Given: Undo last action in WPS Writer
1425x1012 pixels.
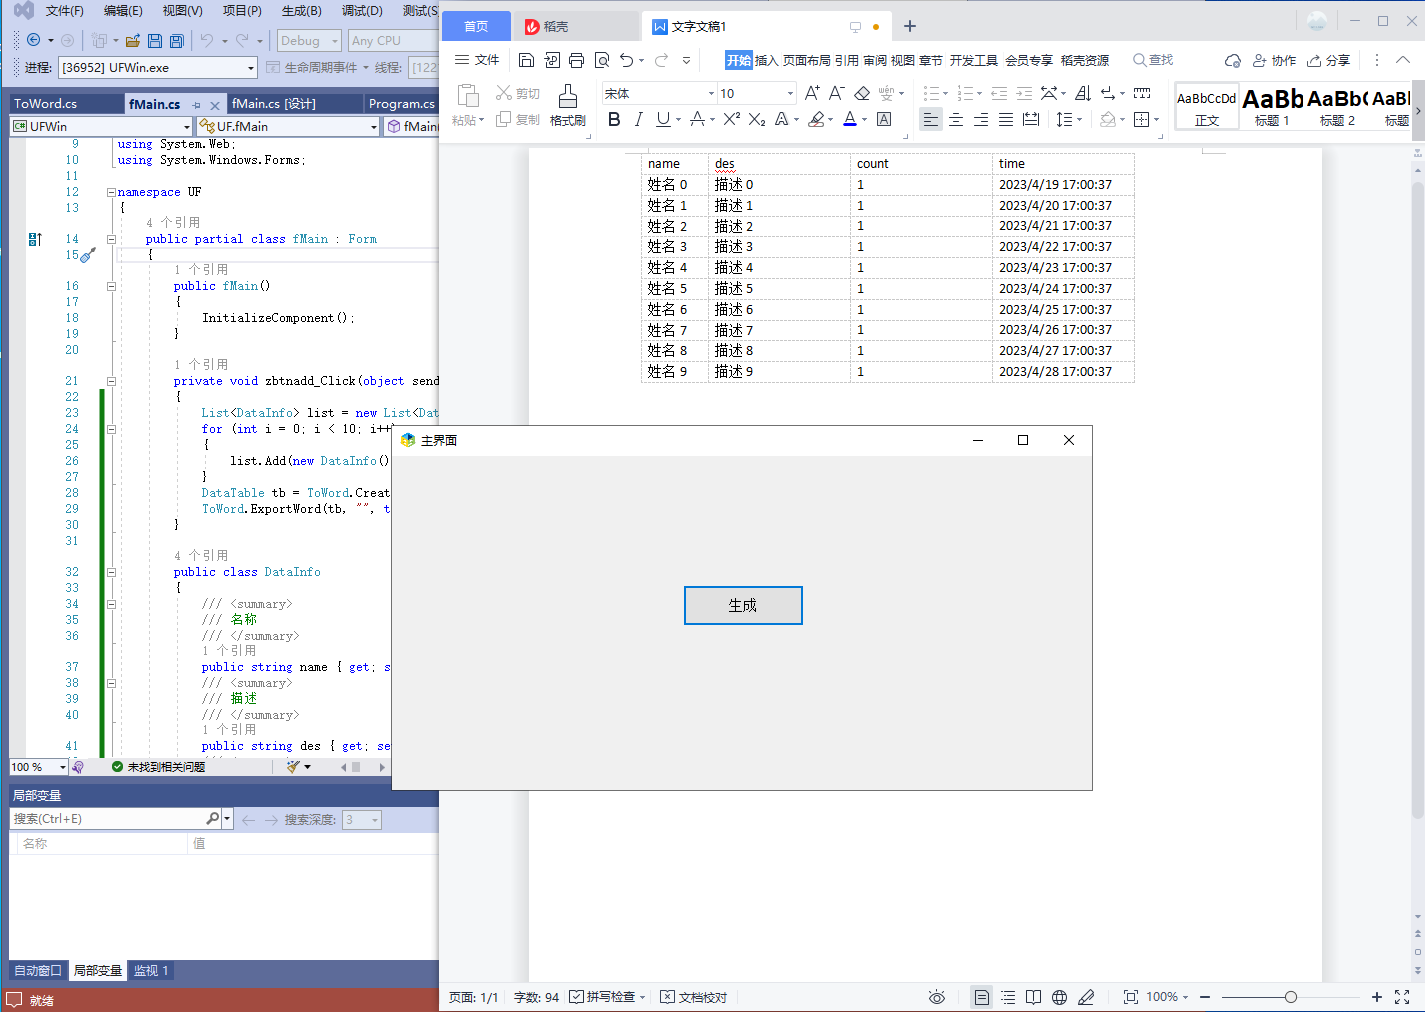Looking at the screenshot, I should [626, 60].
